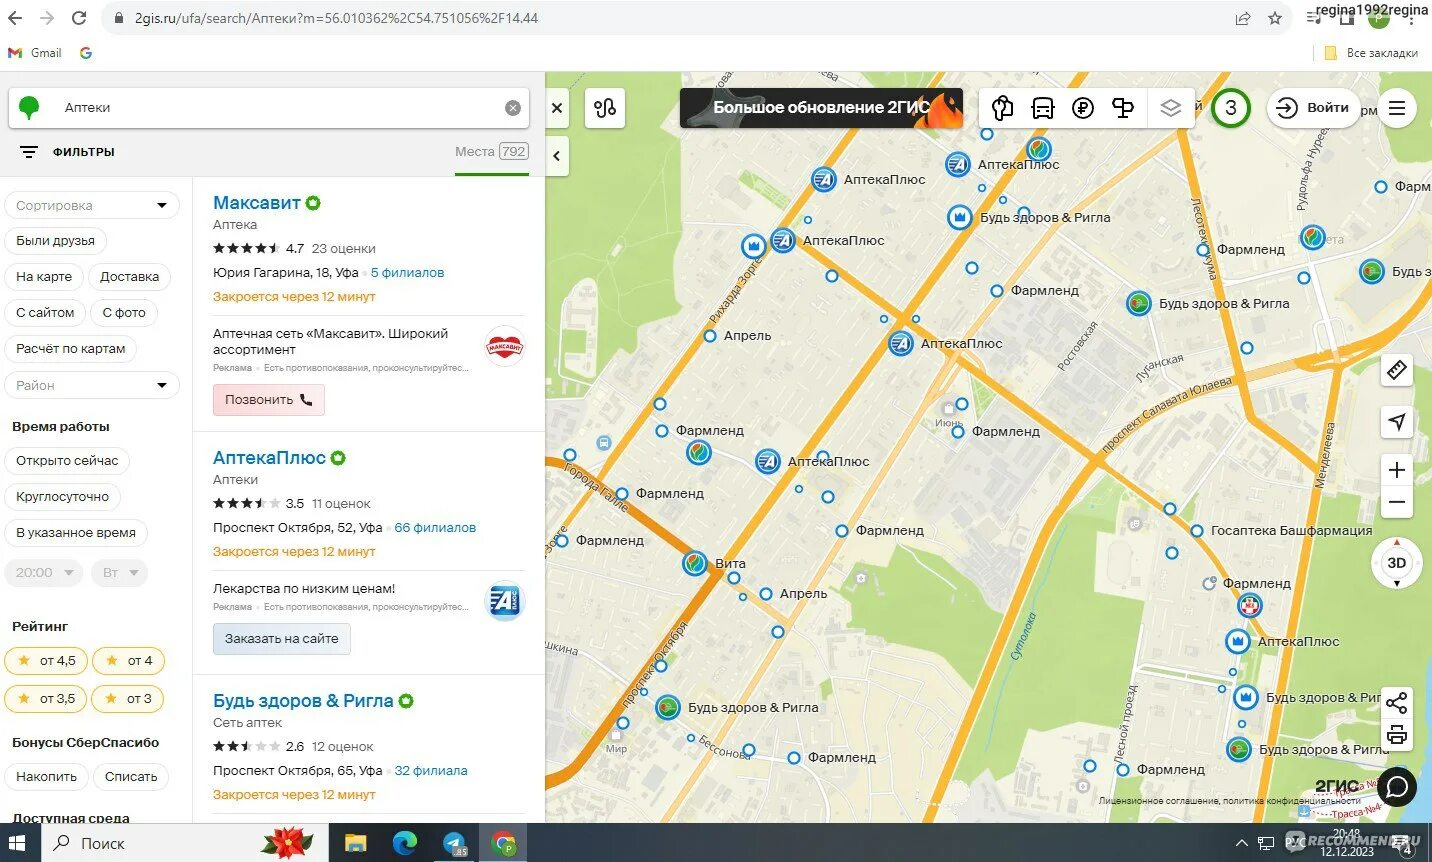Switch to the Места 792 tab
Image resolution: width=1432 pixels, height=862 pixels.
pos(491,152)
